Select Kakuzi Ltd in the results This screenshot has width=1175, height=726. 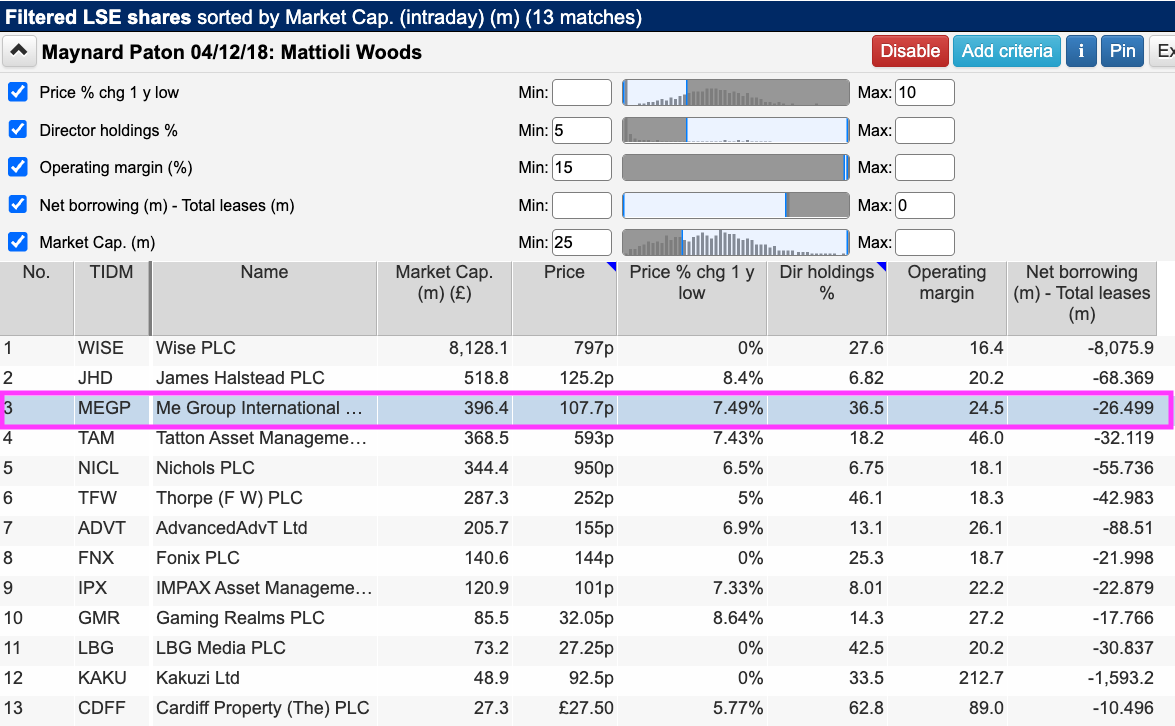pos(198,678)
